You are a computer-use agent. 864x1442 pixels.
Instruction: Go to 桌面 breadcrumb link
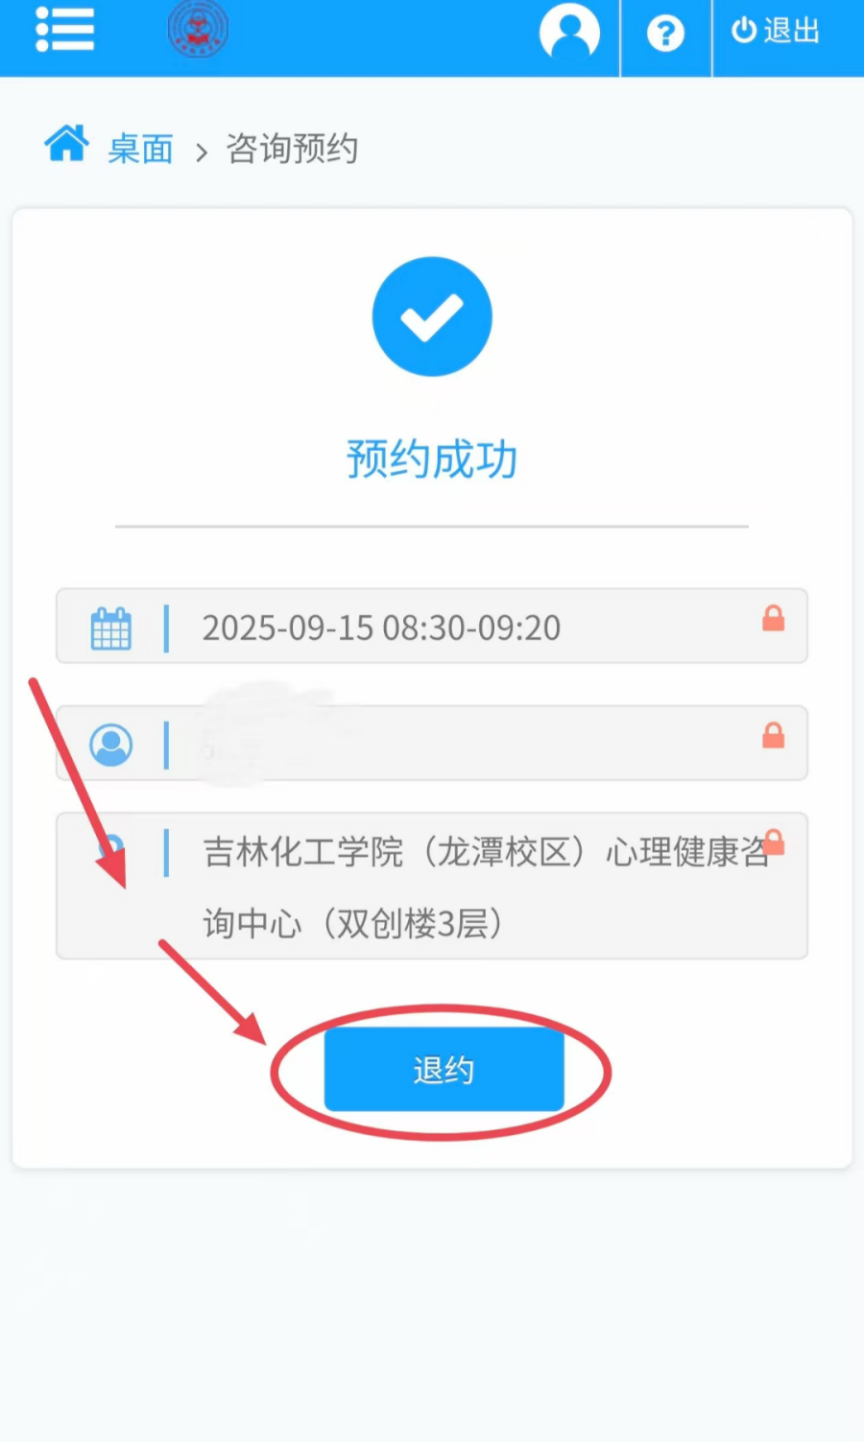click(x=141, y=149)
